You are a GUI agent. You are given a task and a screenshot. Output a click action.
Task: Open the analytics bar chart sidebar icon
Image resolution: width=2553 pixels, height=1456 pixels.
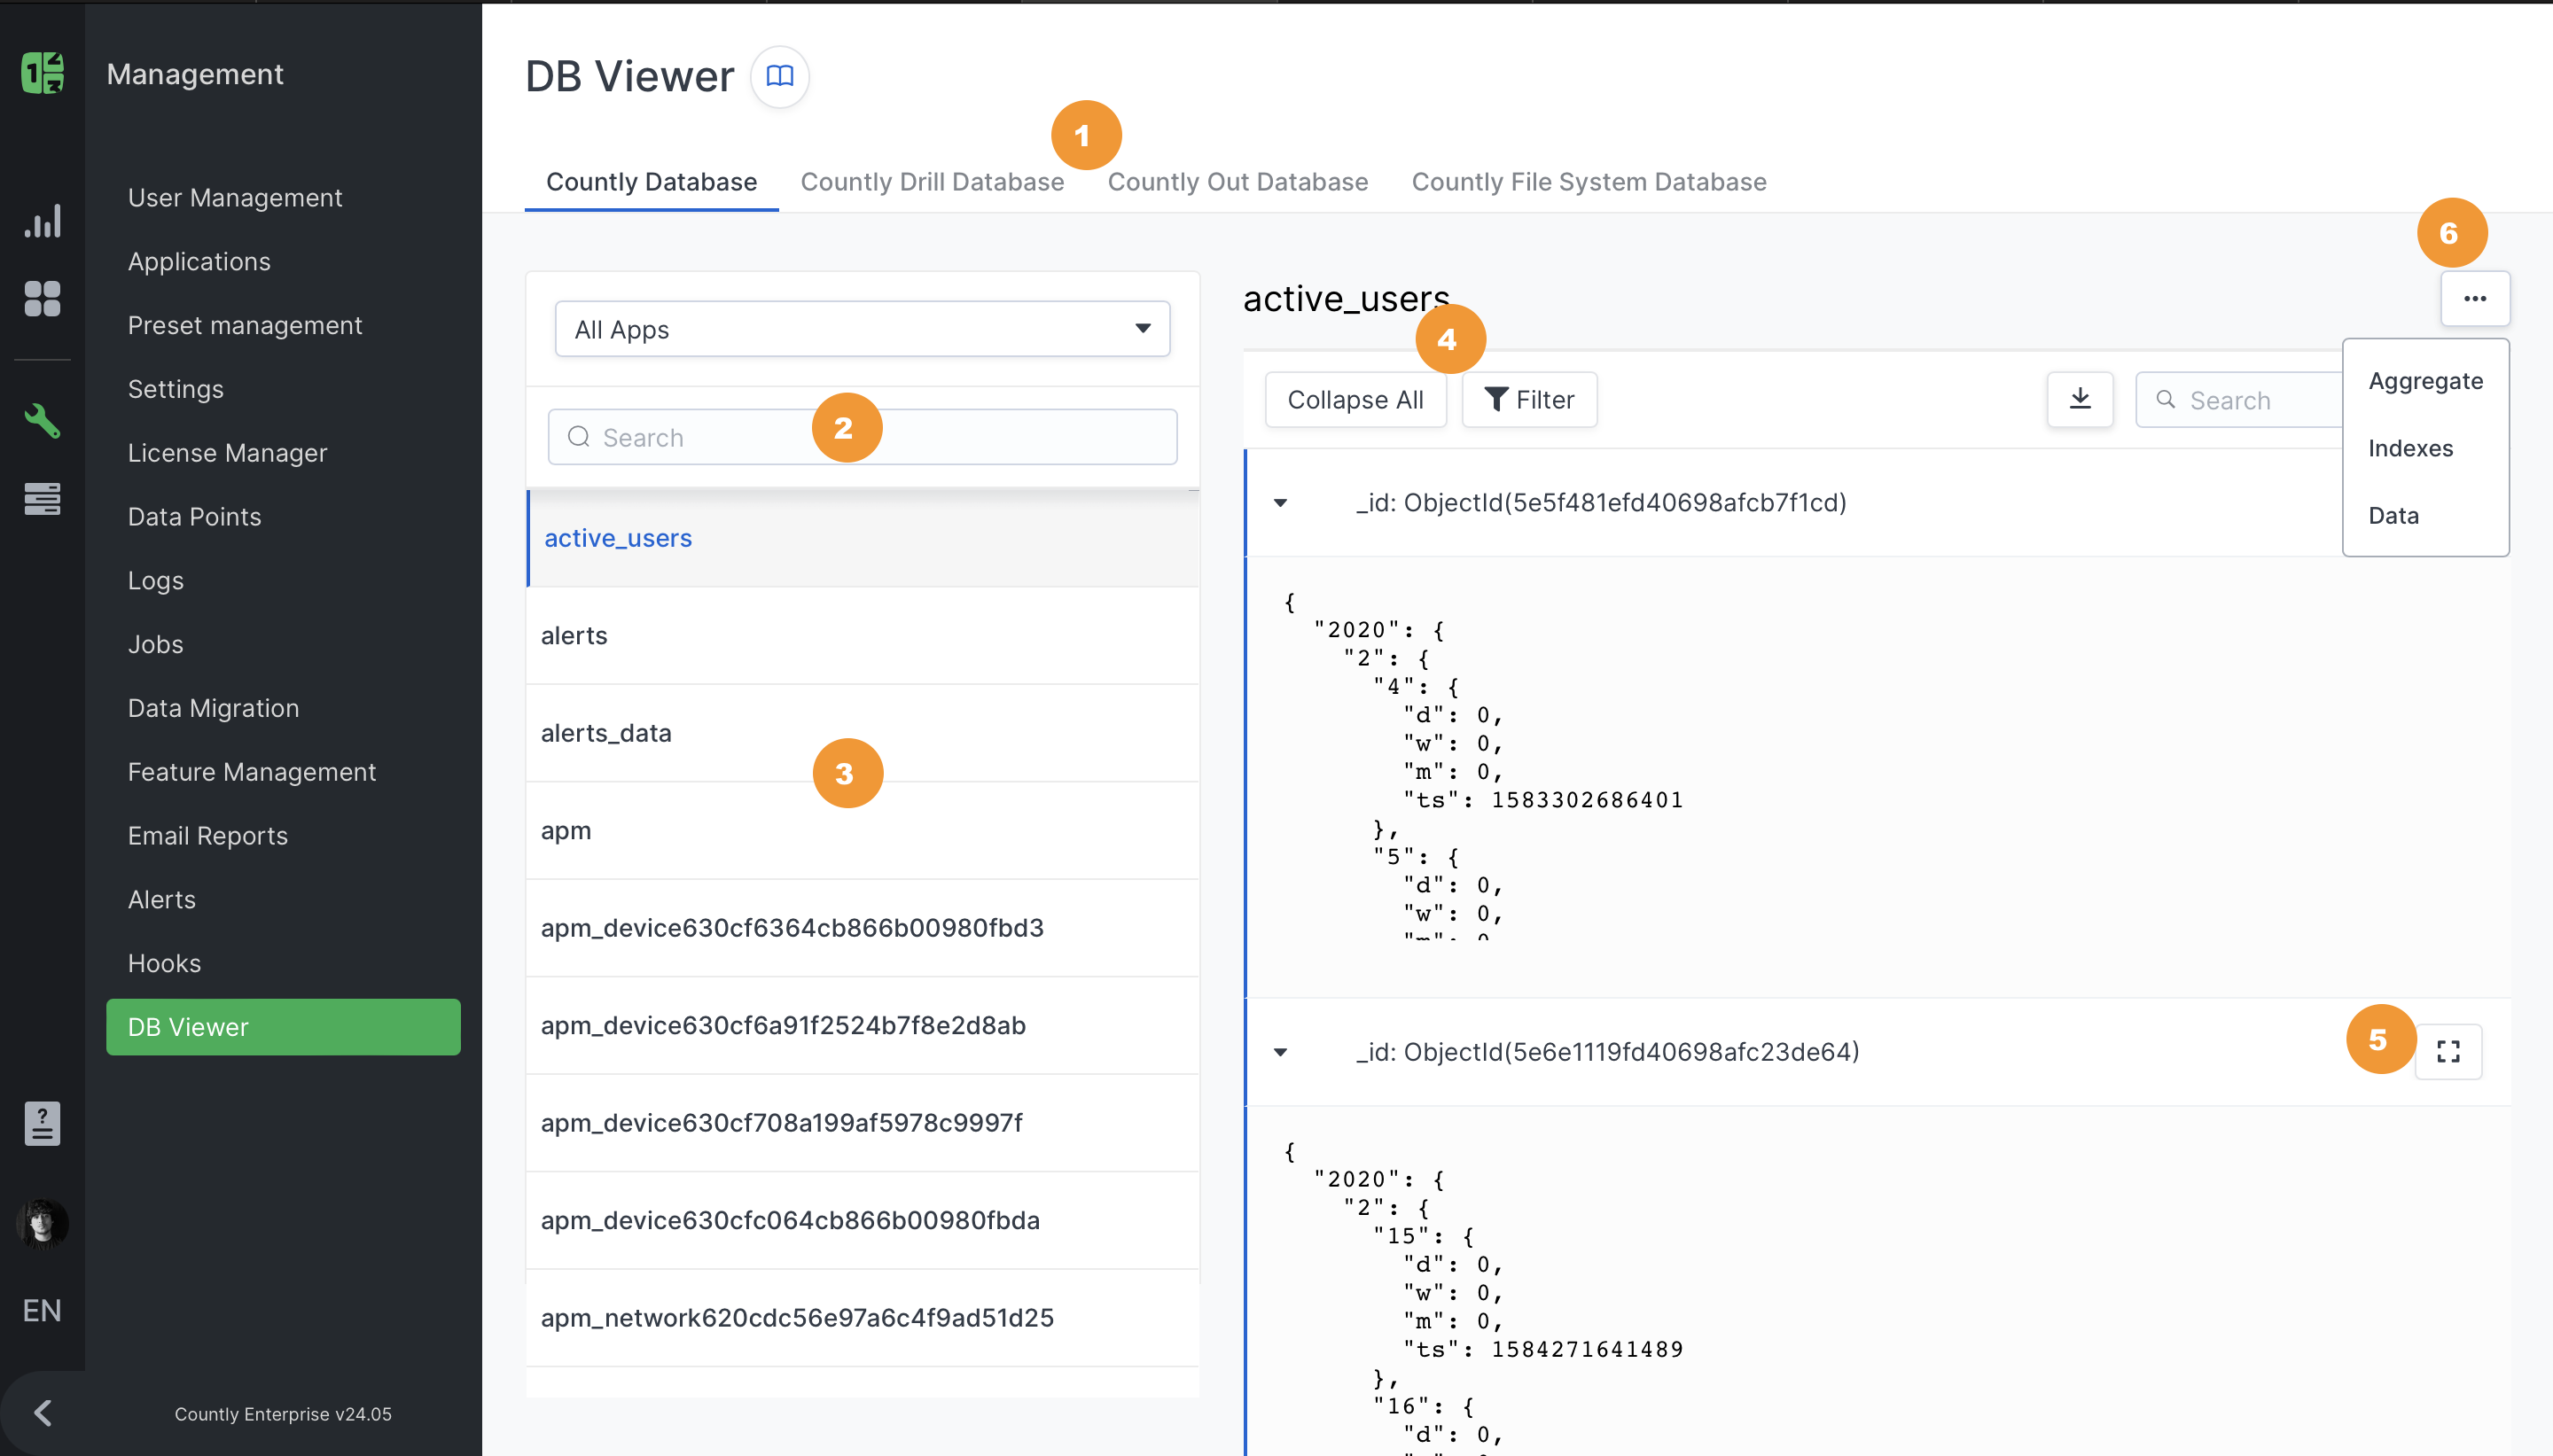coord(42,221)
